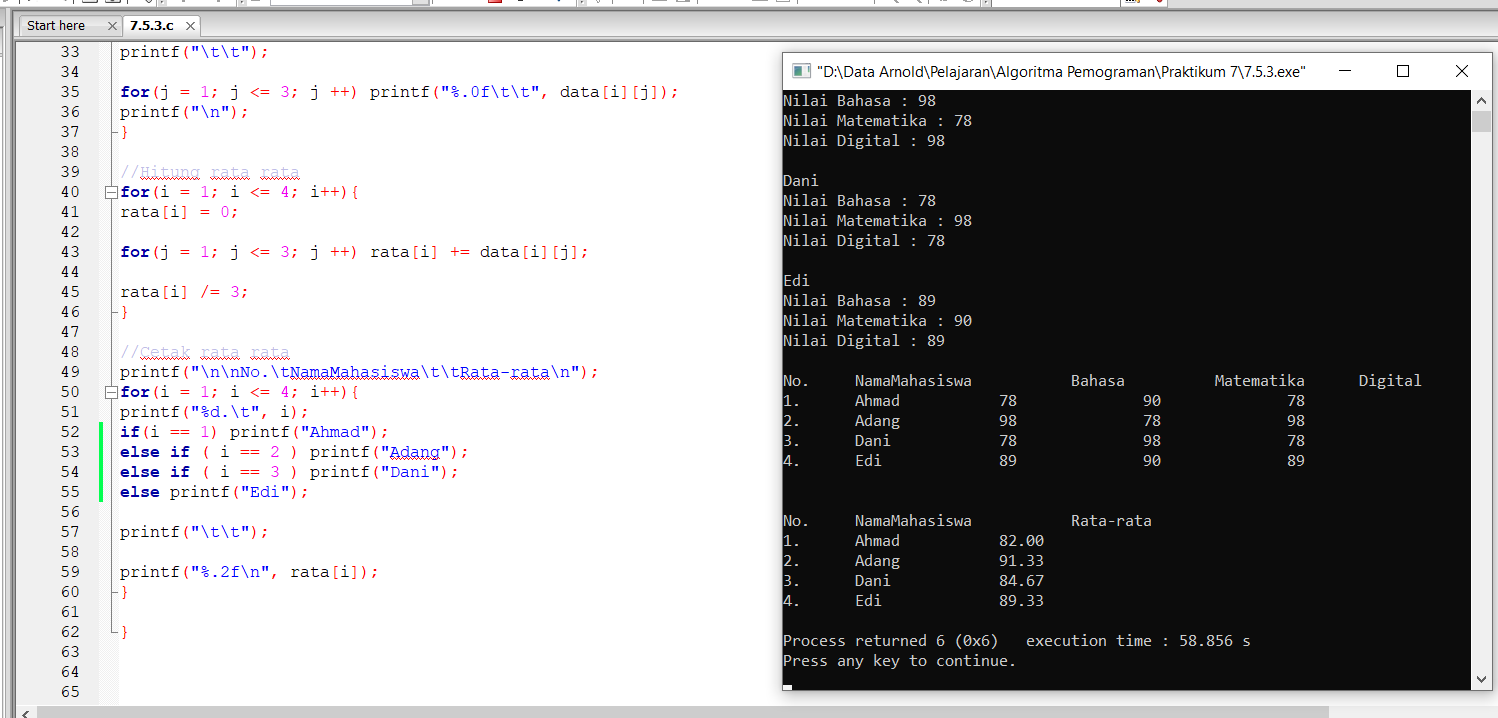Click the console scrollbar down arrow
Image resolution: width=1498 pixels, height=718 pixels.
(x=1481, y=679)
